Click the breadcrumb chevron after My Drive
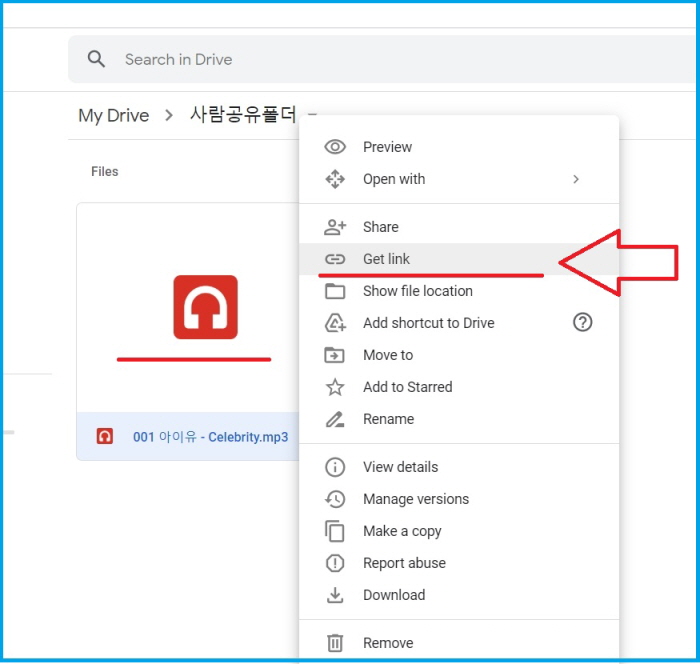The width and height of the screenshot is (700, 664). 169,116
